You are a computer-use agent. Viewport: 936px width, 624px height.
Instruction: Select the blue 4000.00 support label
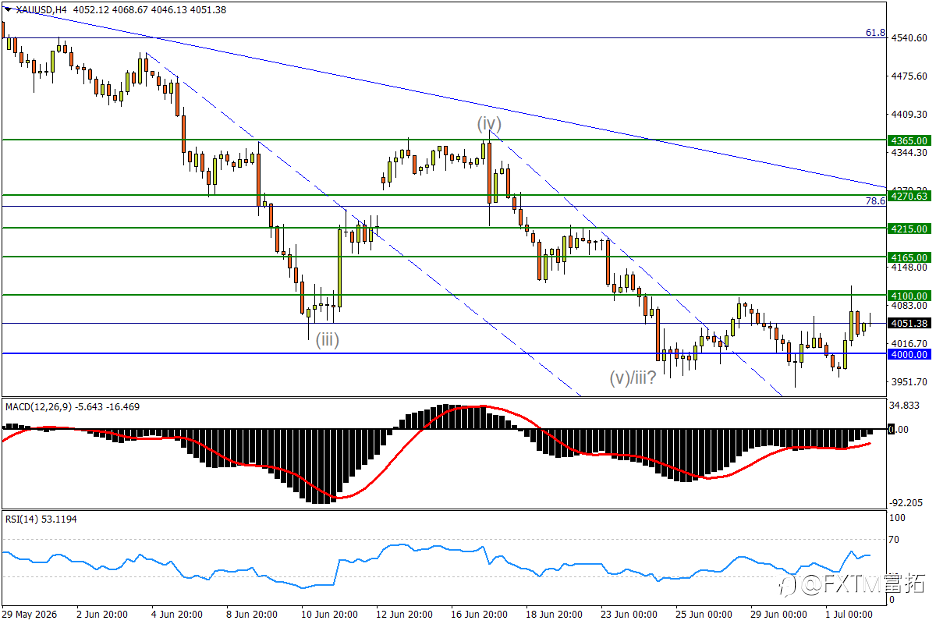[x=910, y=354]
